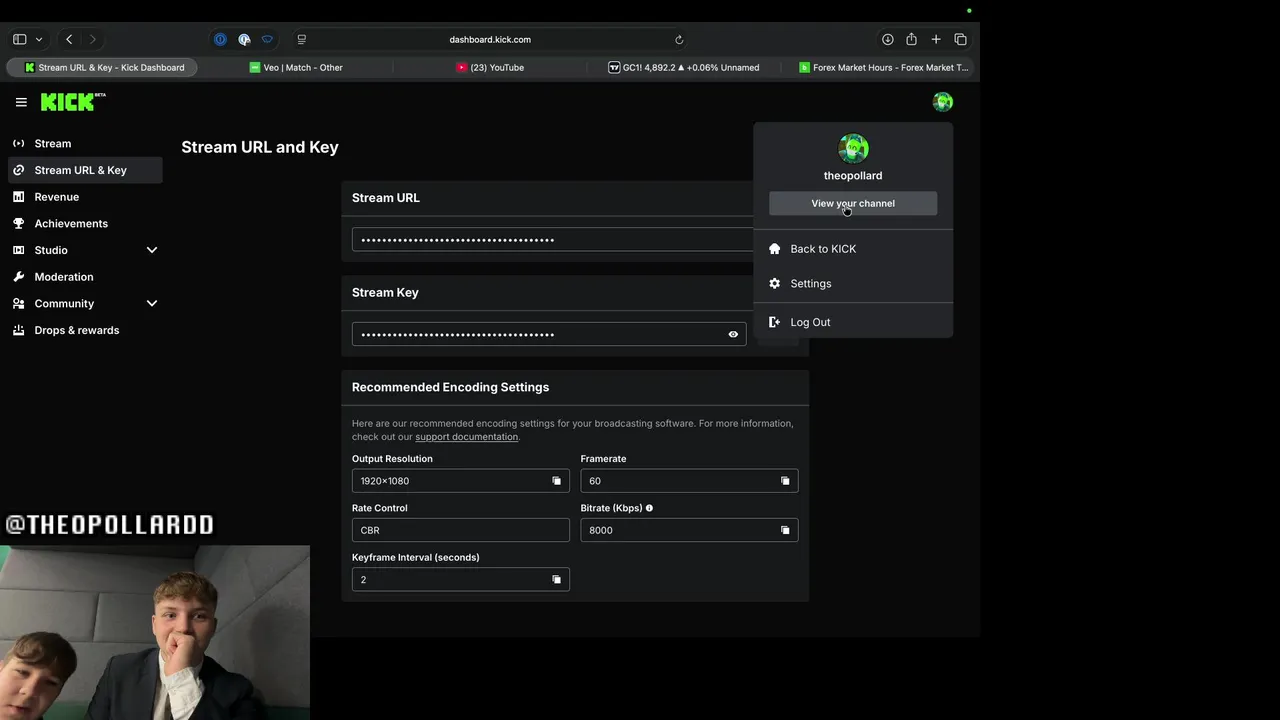Click the Bitrate info icon
The image size is (1280, 720).
[649, 508]
